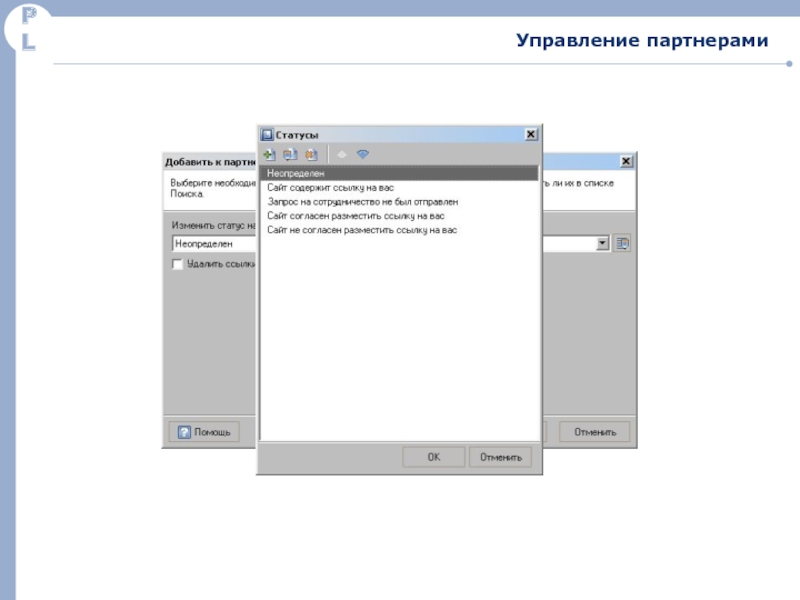Viewport: 800px width, 600px height.
Task: Move status down with blue arrow icon
Action: coord(363,154)
